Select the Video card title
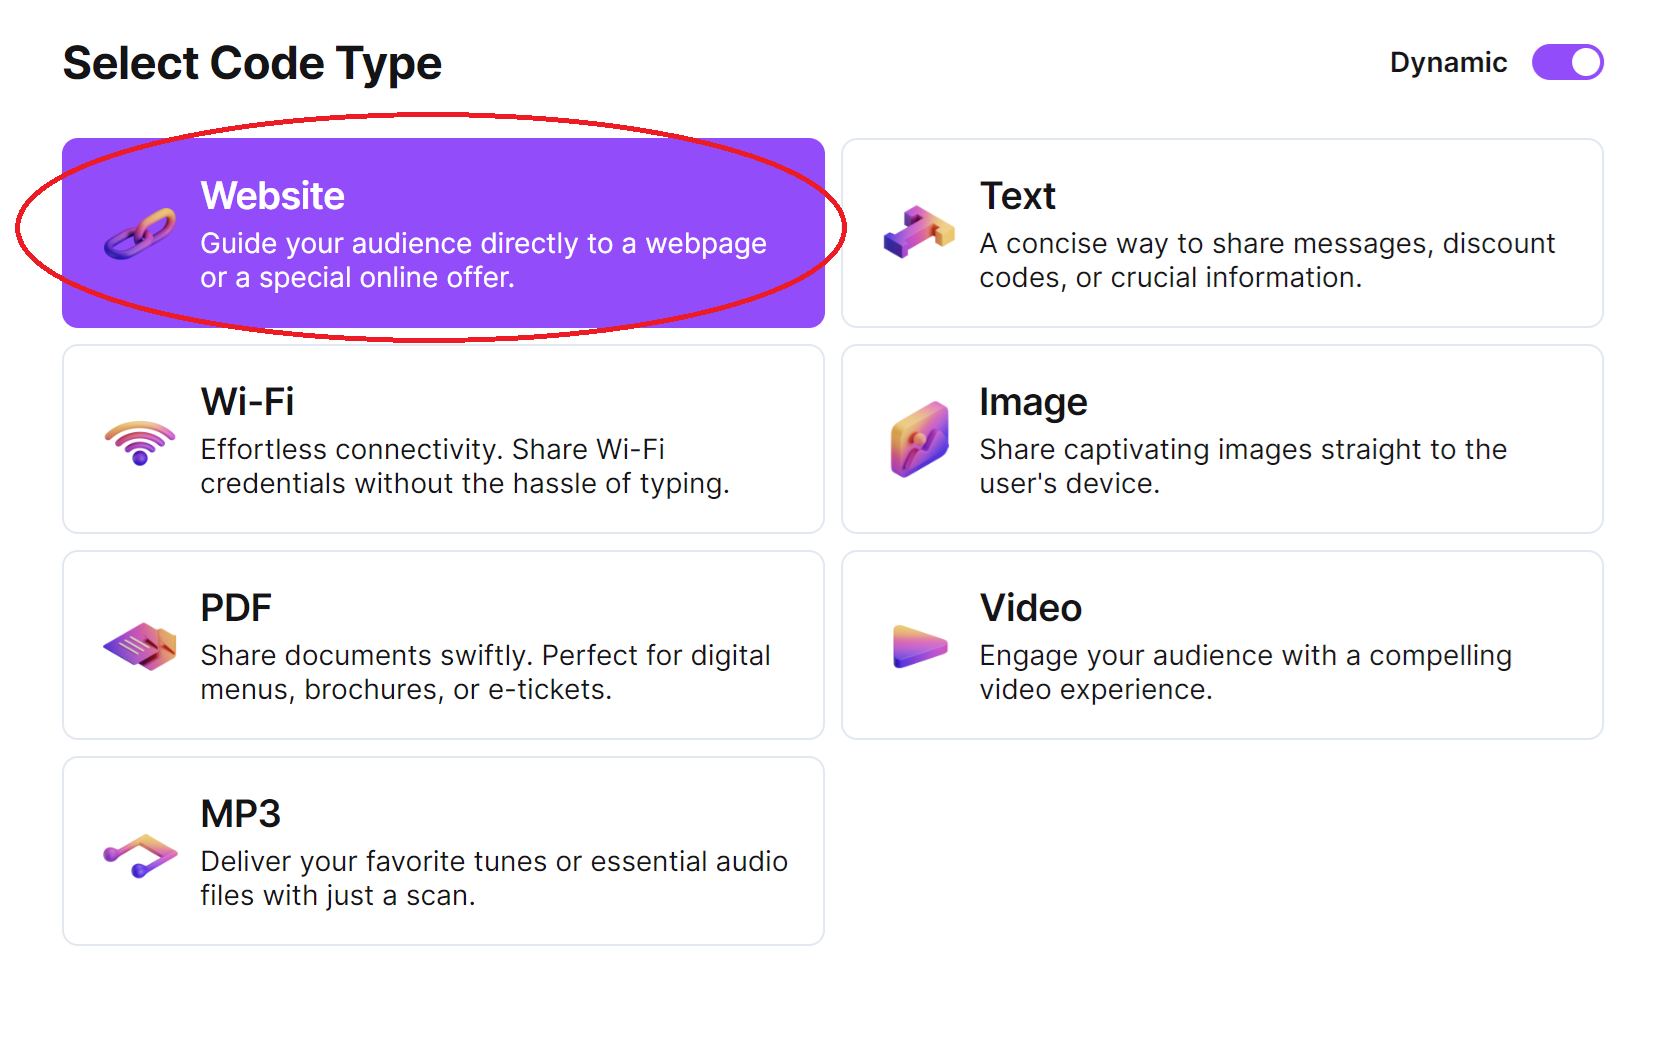 click(1030, 608)
